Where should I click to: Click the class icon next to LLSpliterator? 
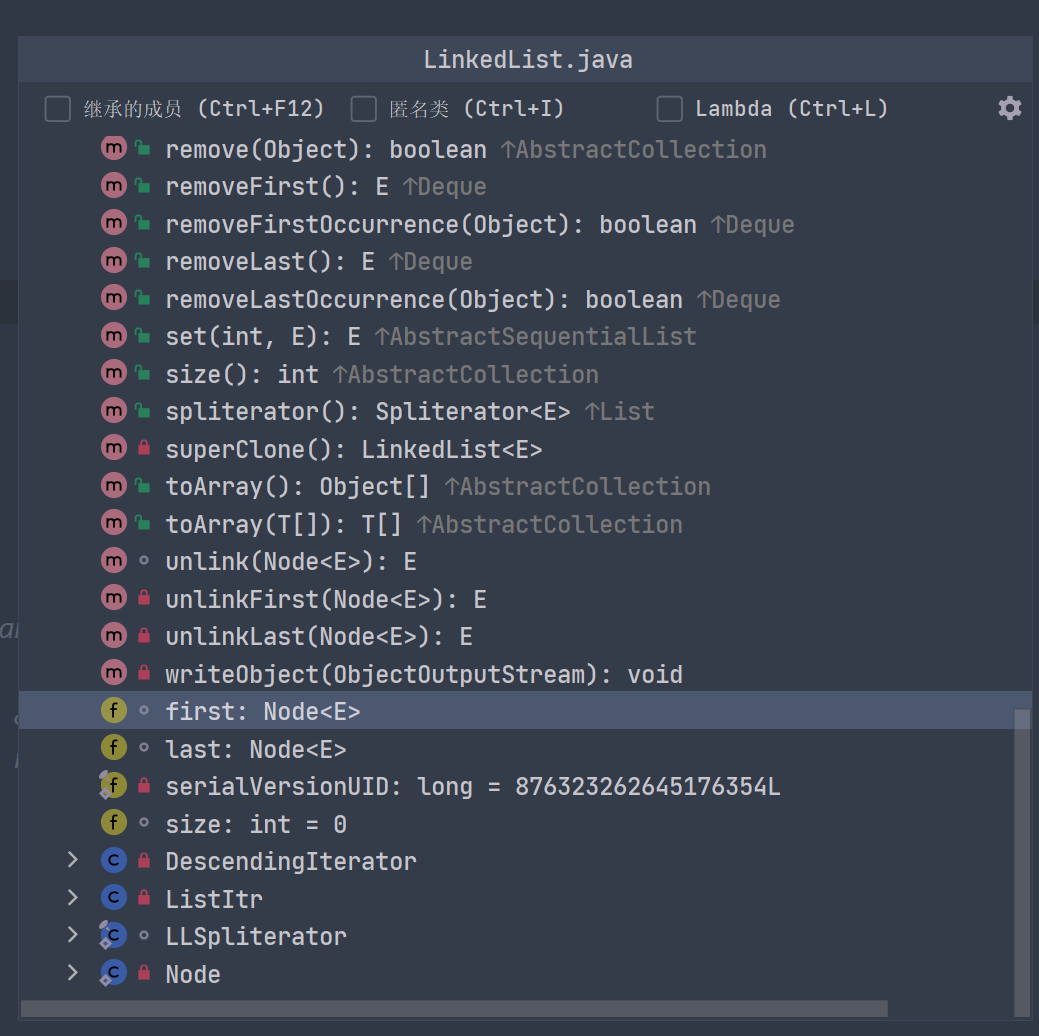pos(114,936)
